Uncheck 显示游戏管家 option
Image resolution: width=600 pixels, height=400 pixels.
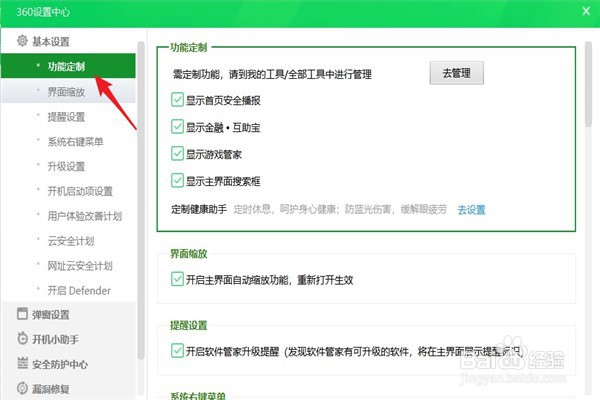(177, 153)
